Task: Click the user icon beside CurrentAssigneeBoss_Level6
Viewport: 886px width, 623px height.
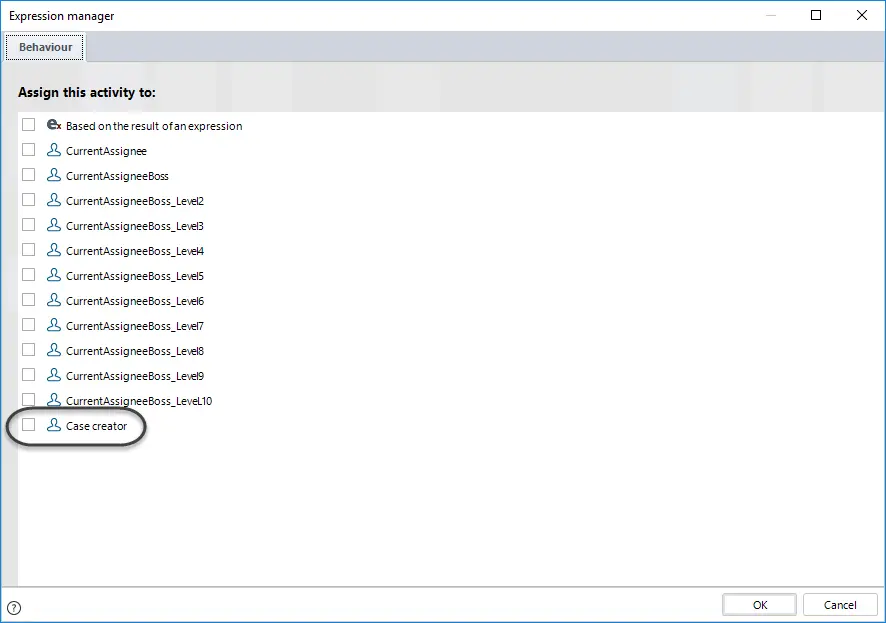Action: (x=54, y=299)
